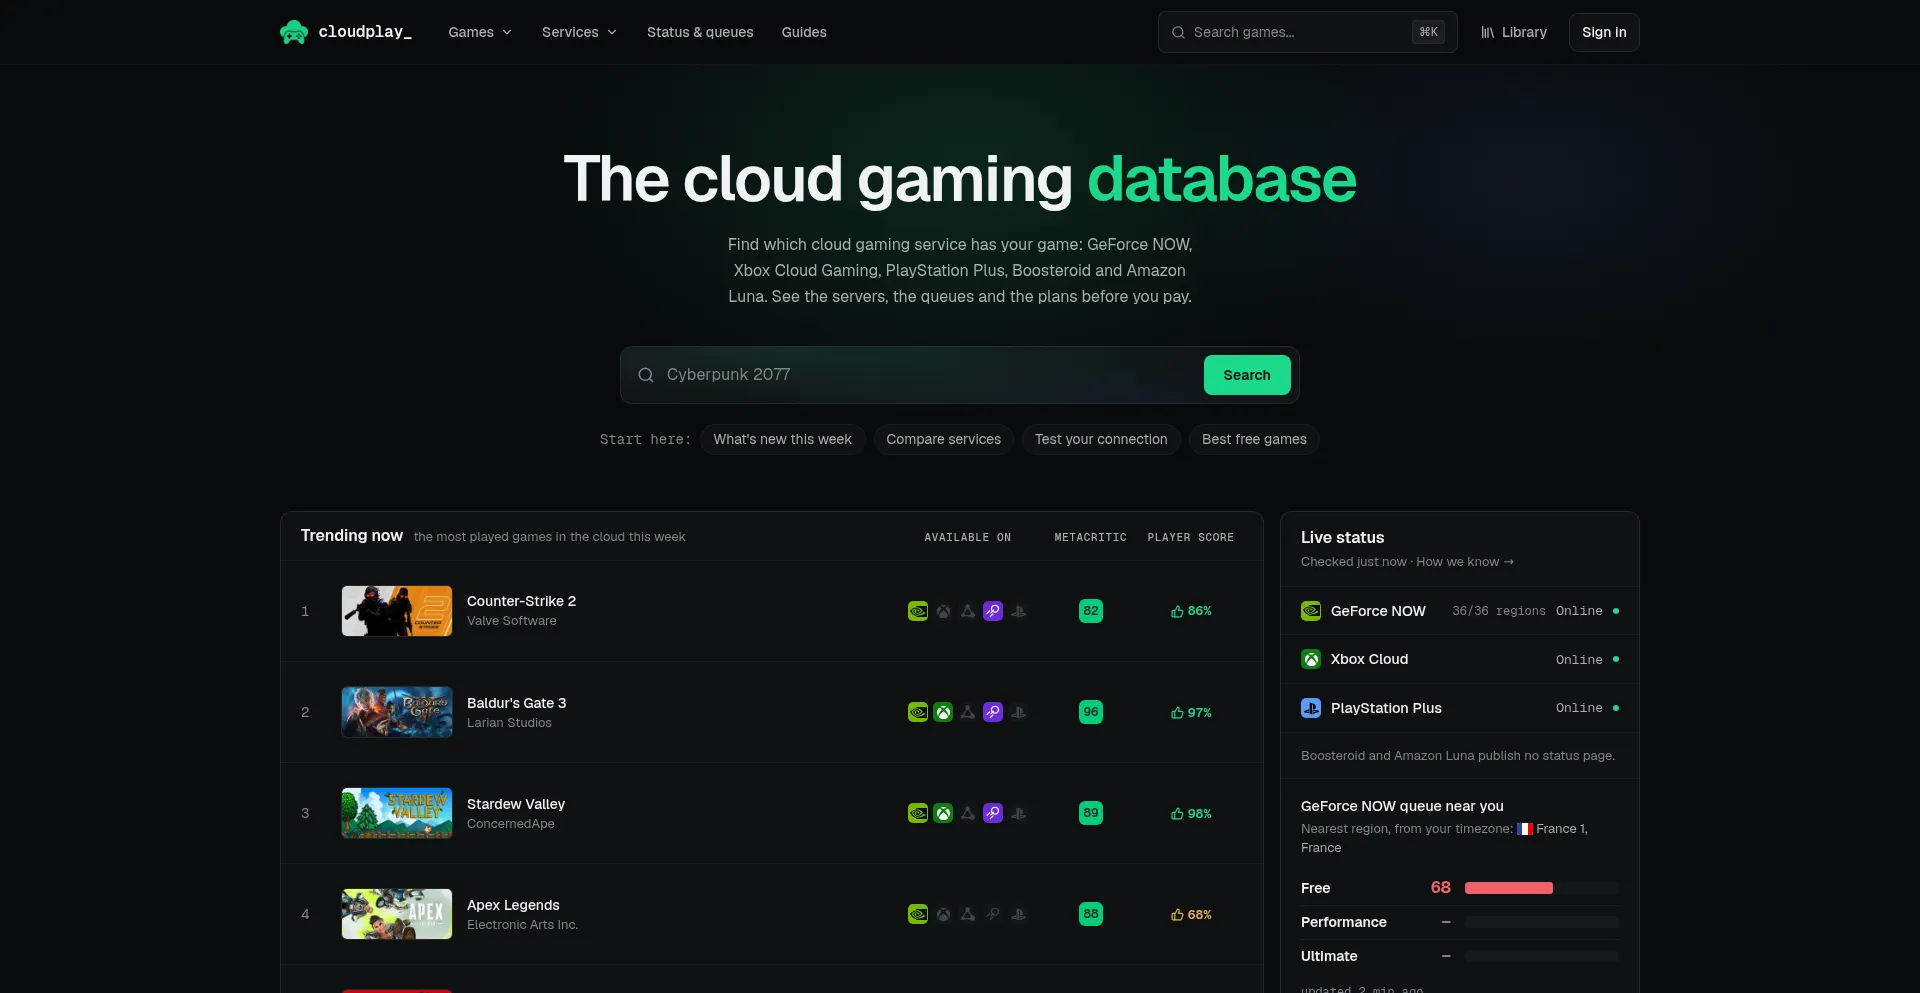Click the "Apex Legends" title
Screen dimensions: 1920x993
[513, 905]
